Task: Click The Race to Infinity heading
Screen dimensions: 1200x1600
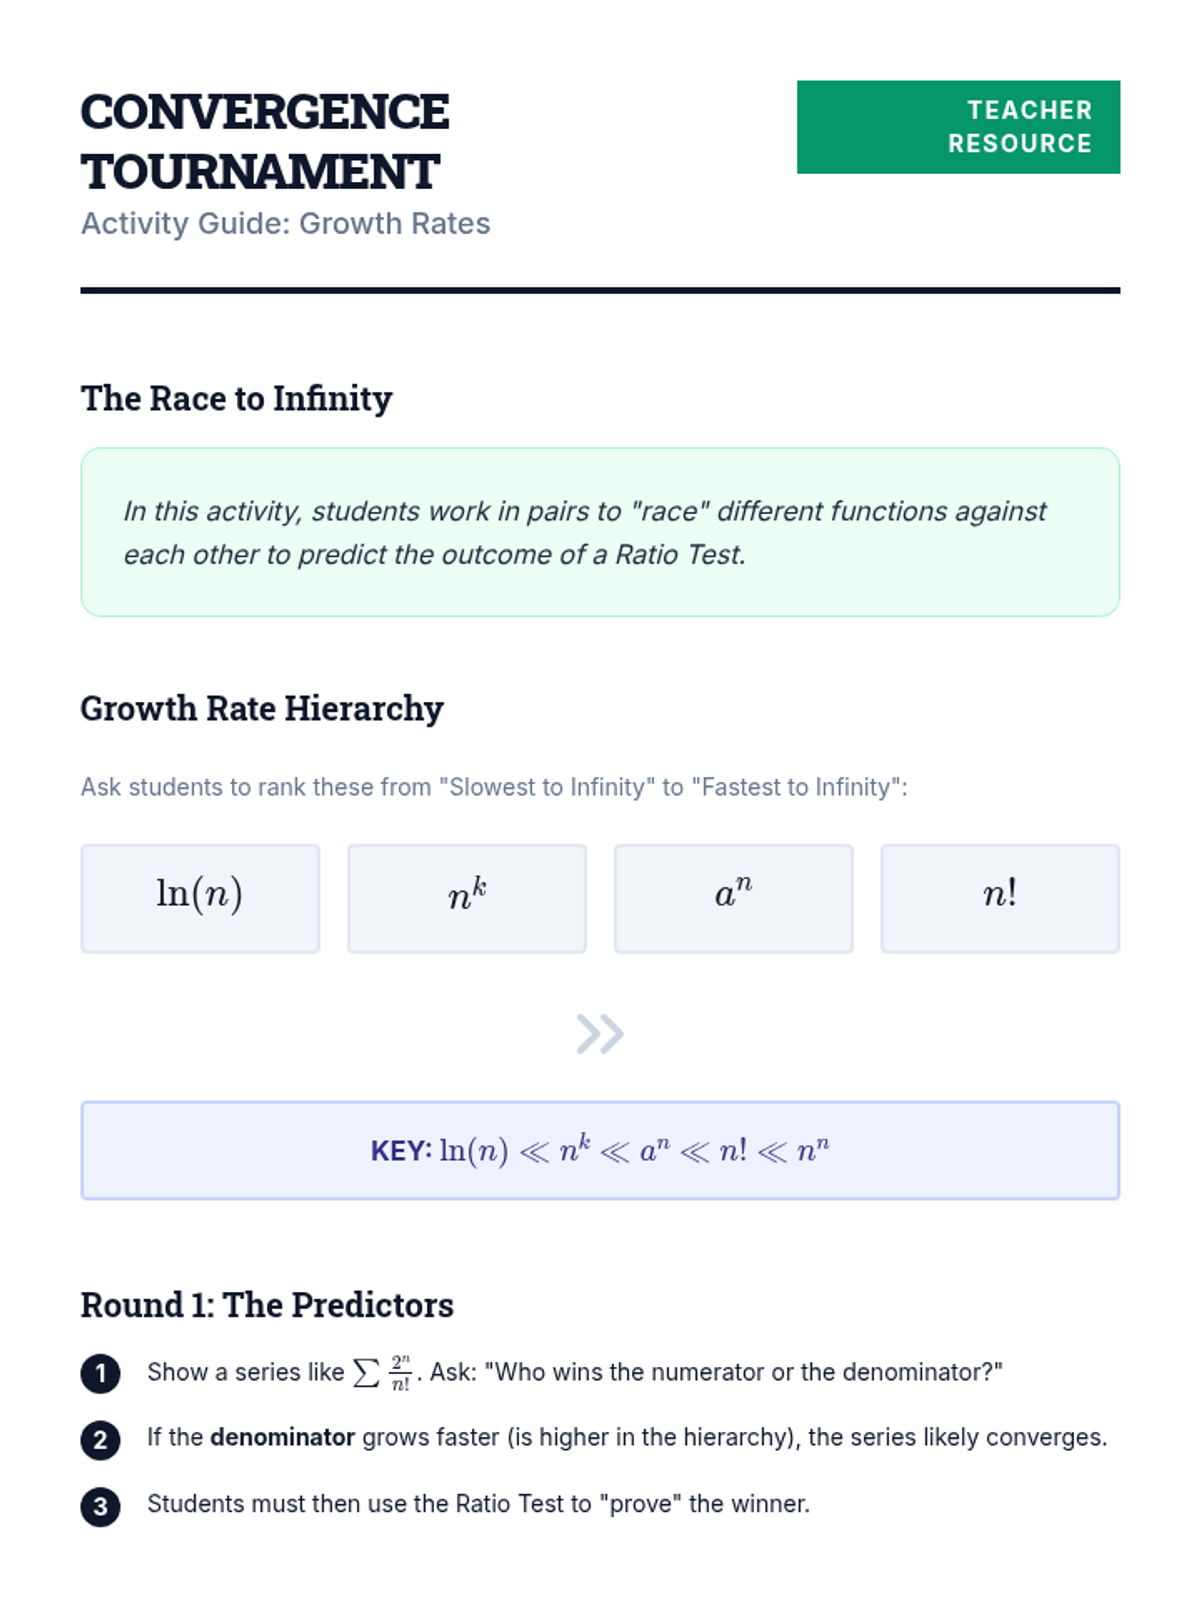Action: pyautogui.click(x=236, y=398)
